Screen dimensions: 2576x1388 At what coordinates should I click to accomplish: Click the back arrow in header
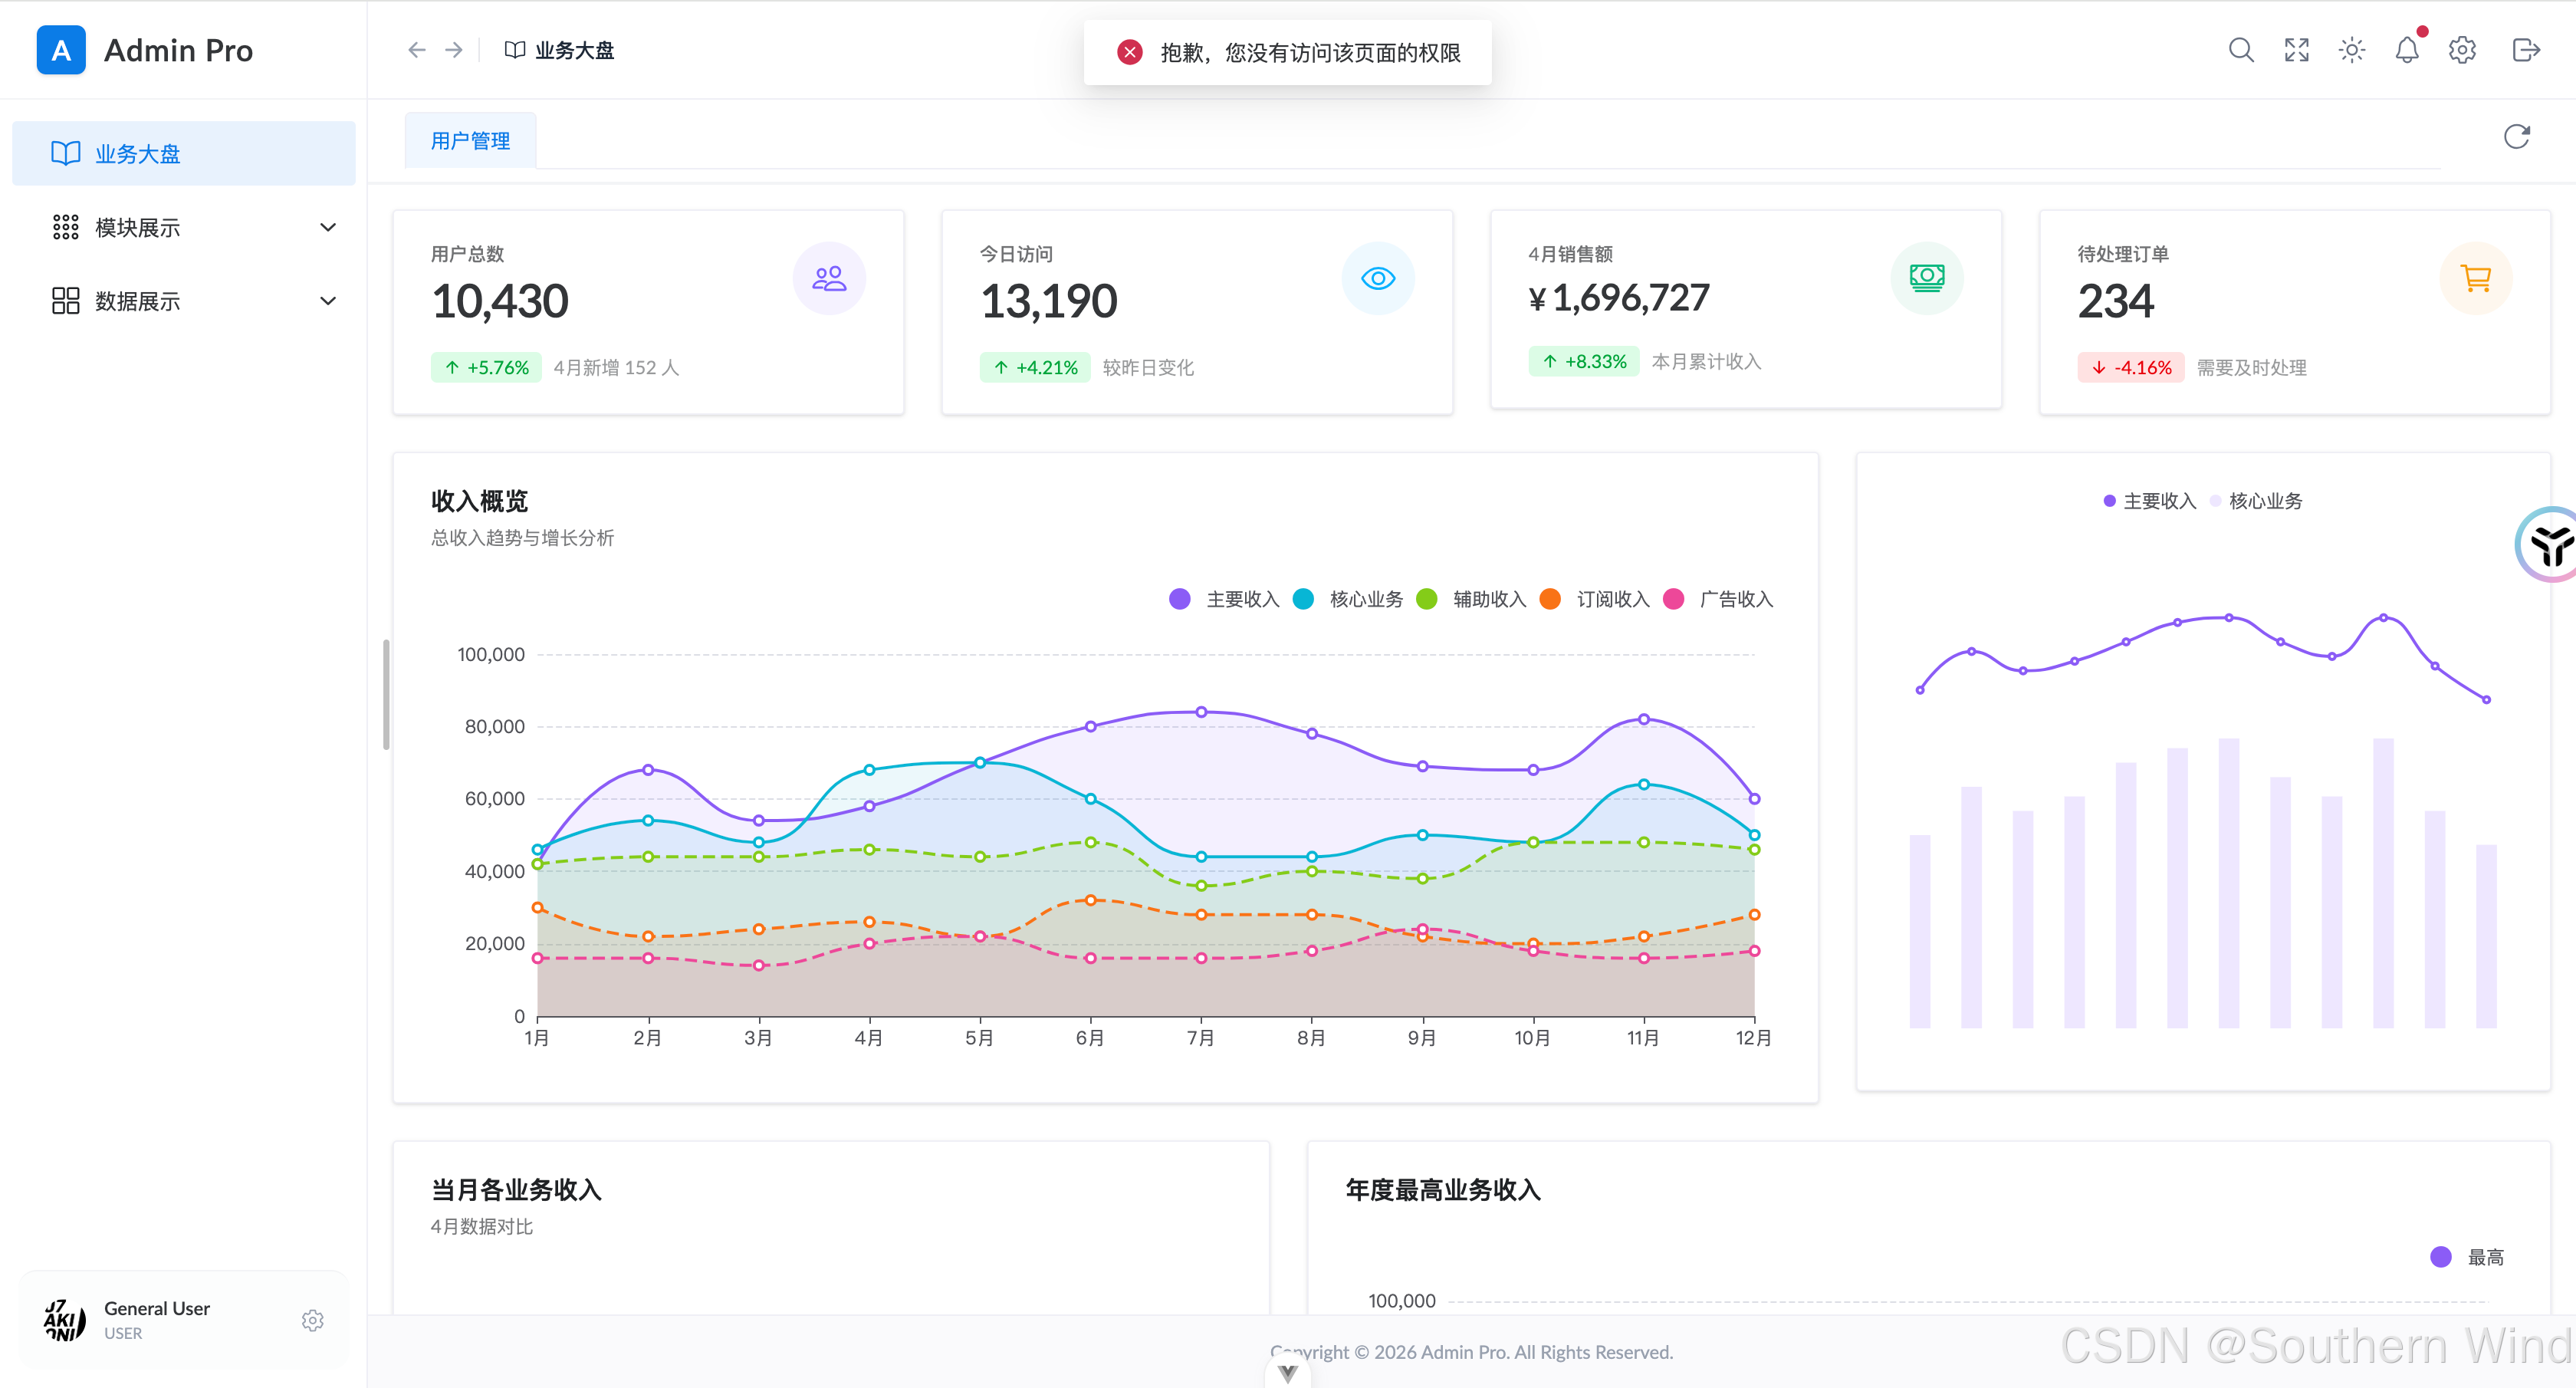point(416,50)
